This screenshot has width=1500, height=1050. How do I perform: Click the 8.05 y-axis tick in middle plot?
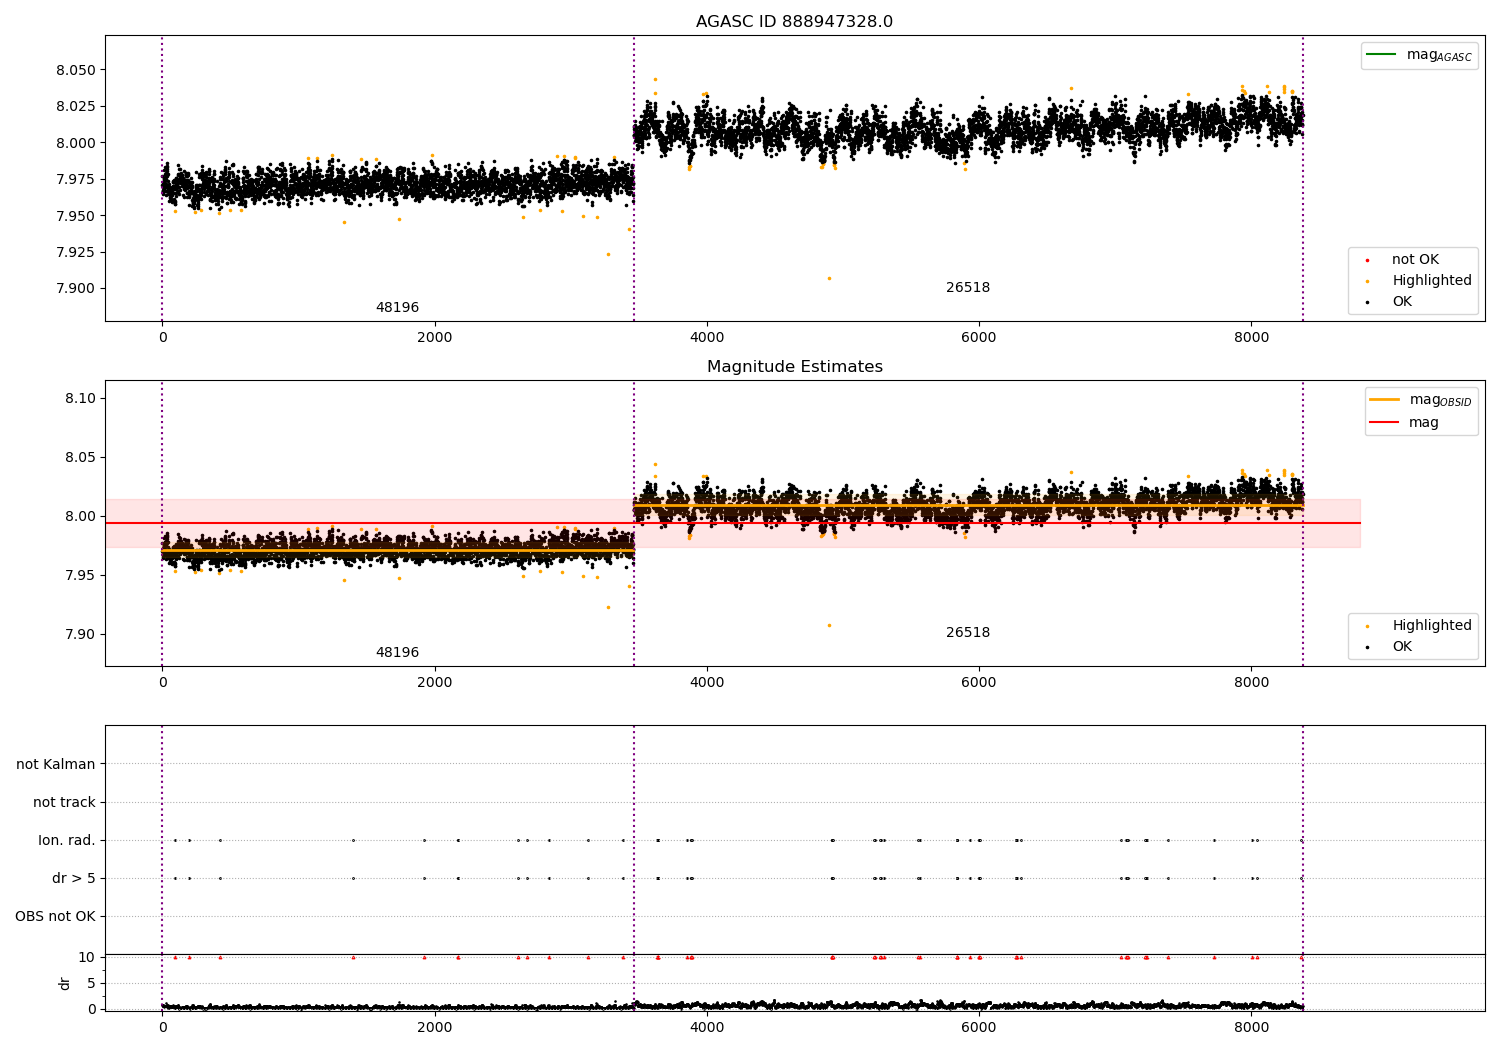[x=80, y=458]
